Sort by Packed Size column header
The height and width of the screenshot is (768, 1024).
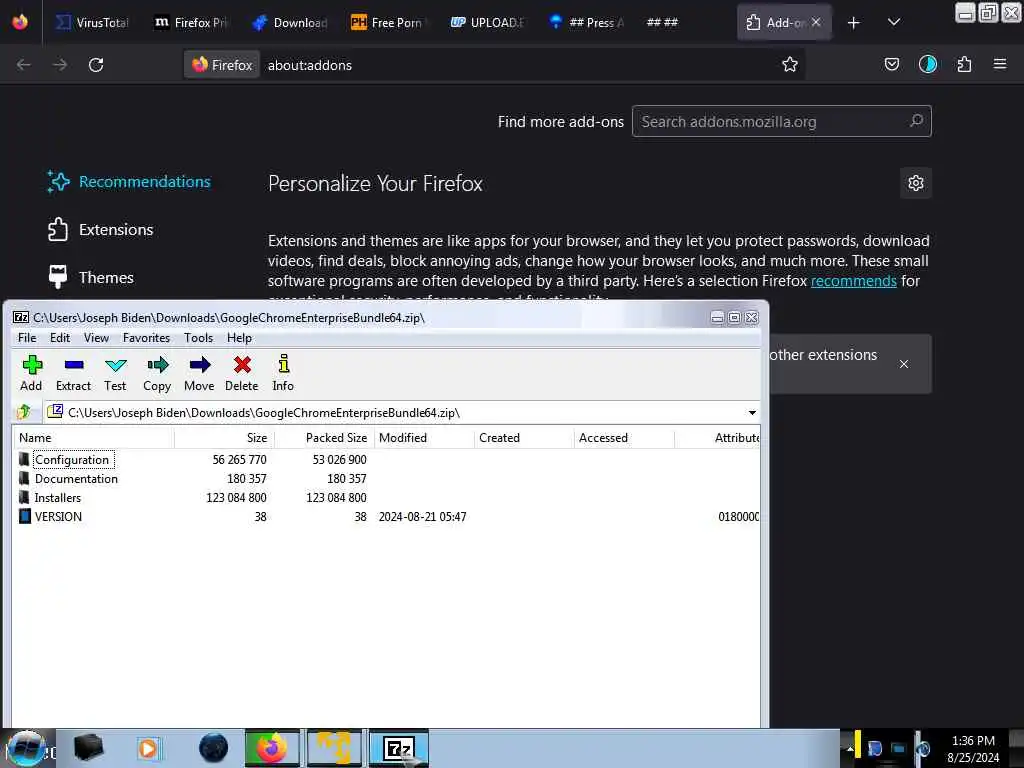325,438
